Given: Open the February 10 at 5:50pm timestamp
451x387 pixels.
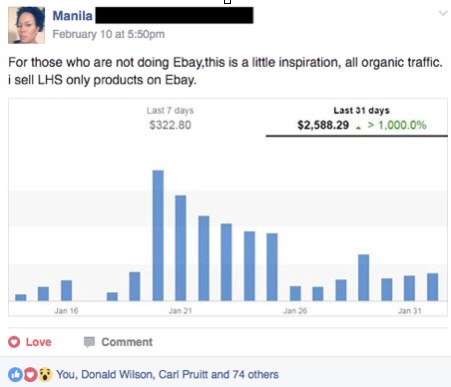Looking at the screenshot, I should [x=109, y=34].
